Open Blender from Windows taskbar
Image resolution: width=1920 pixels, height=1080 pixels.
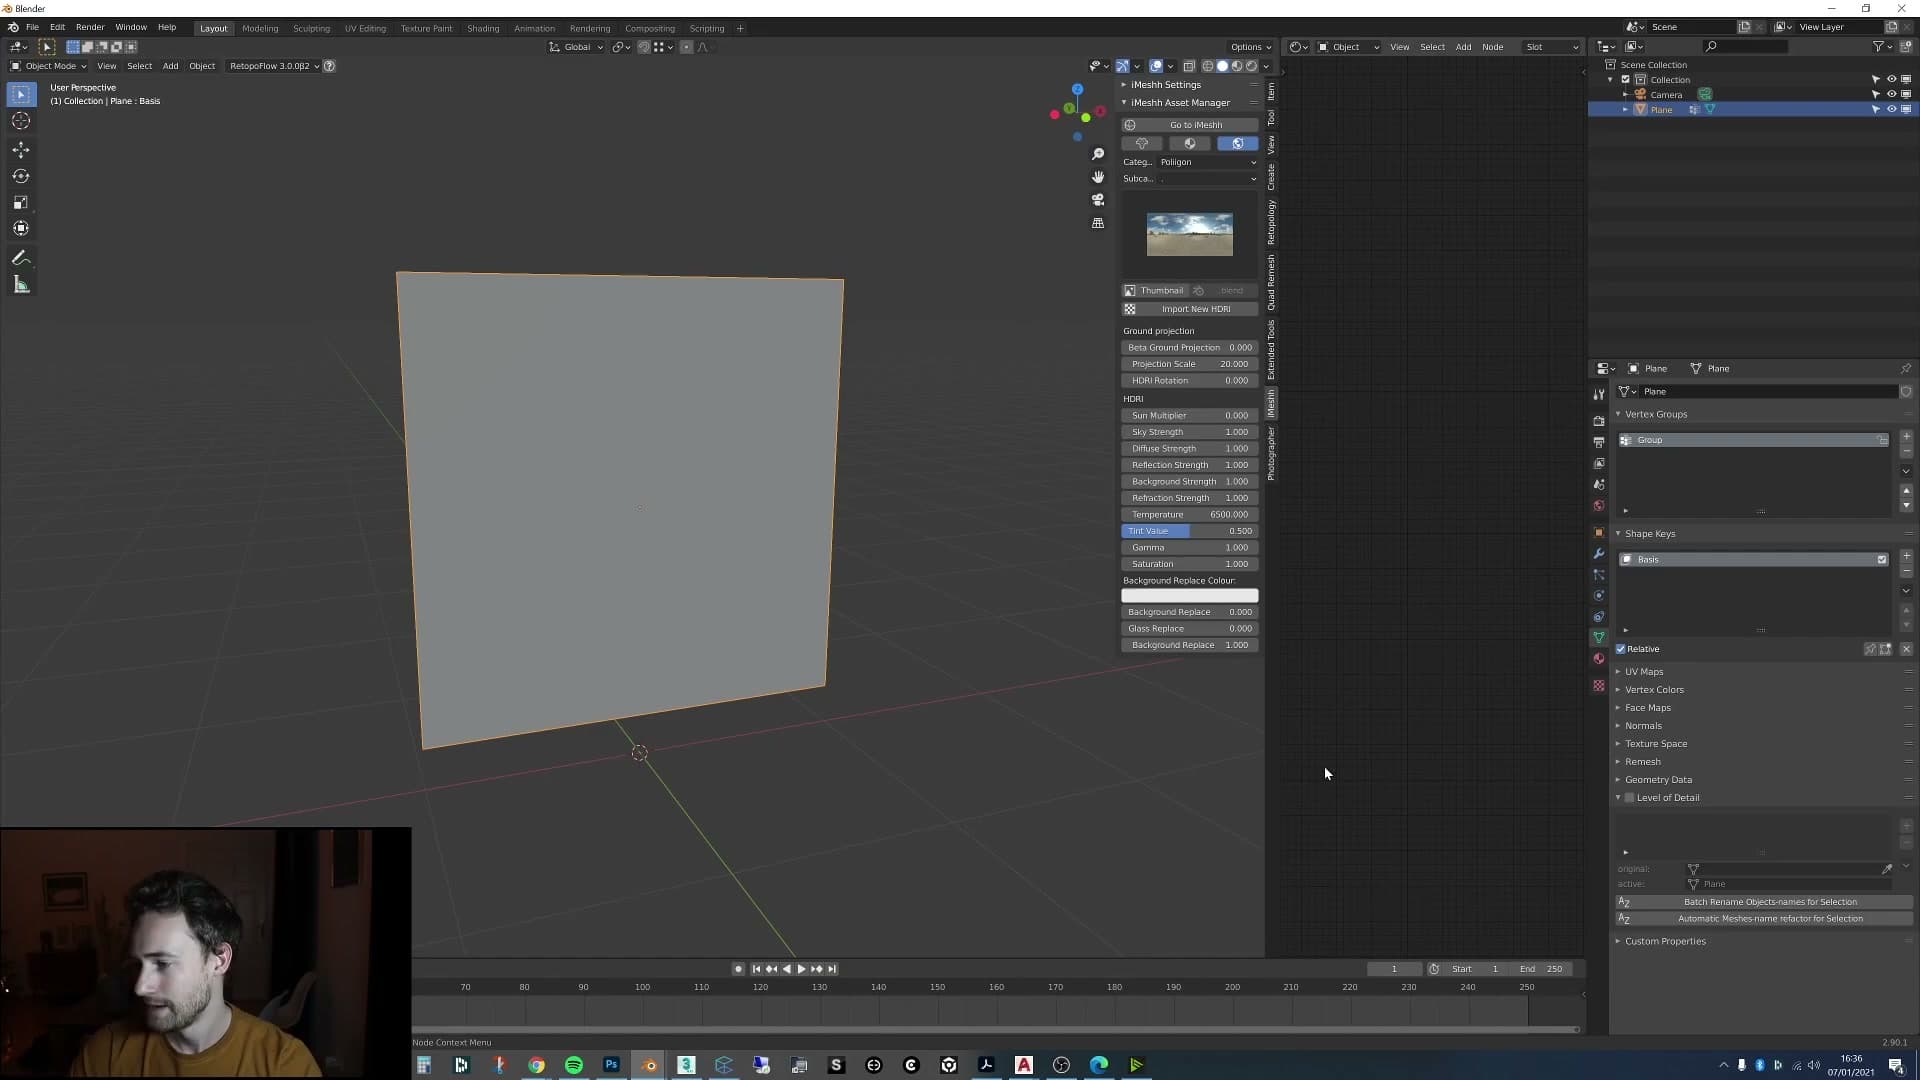649,1065
